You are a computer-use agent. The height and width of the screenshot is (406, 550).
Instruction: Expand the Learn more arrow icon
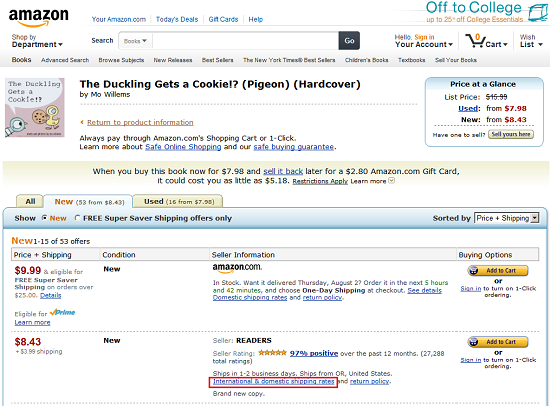pyautogui.click(x=391, y=181)
